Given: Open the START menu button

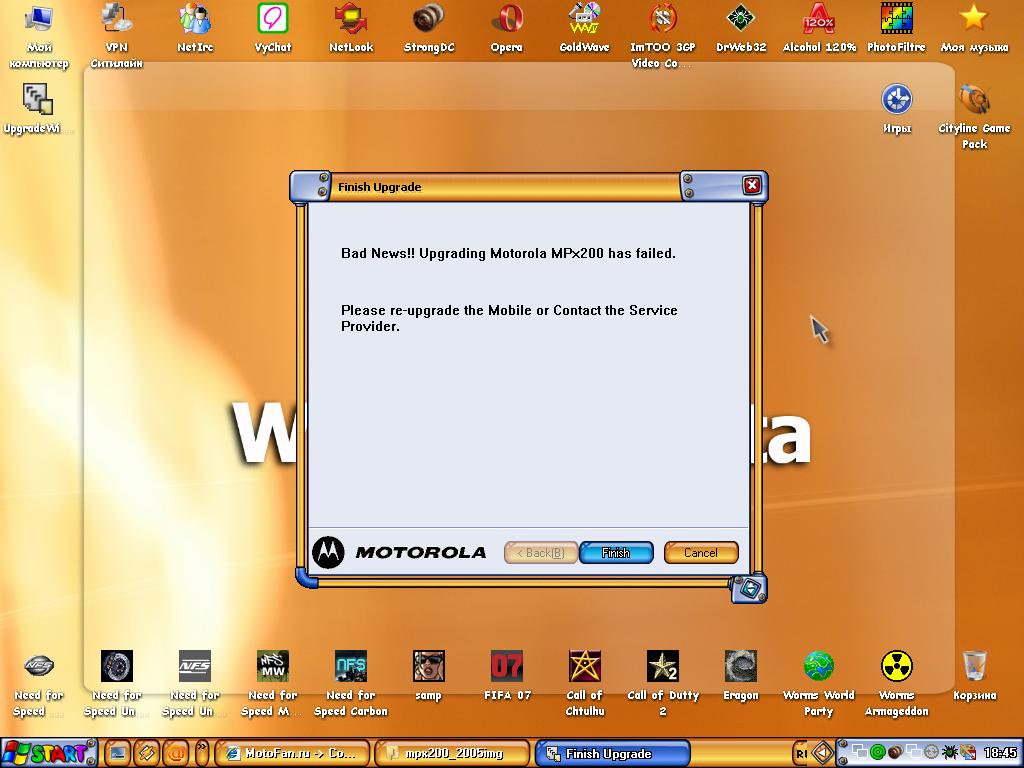Looking at the screenshot, I should tap(48, 754).
